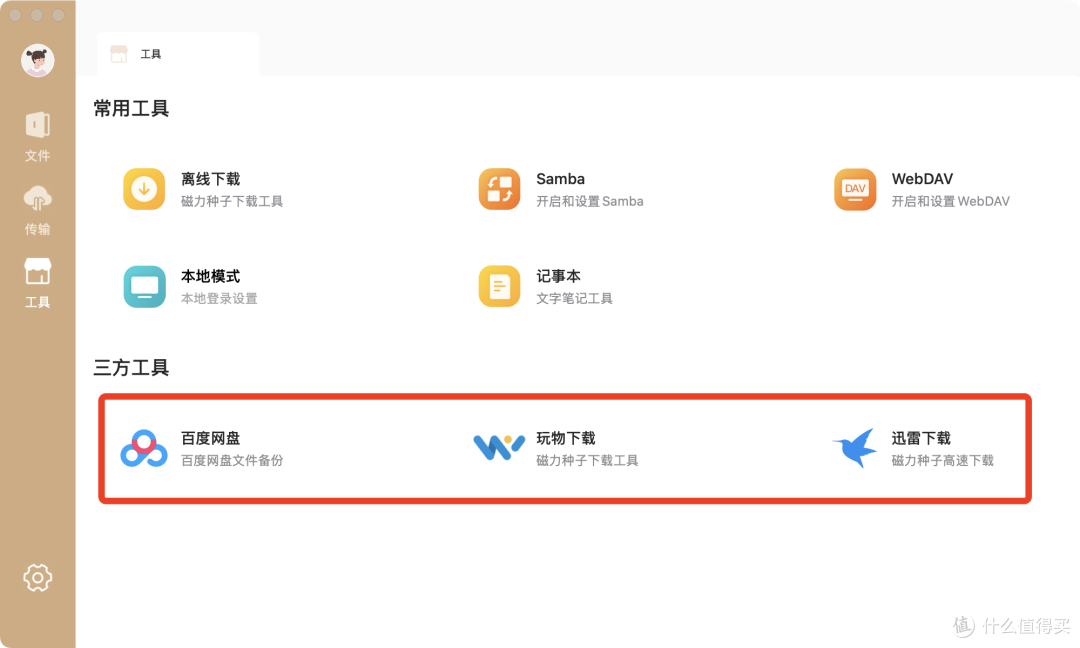Open Samba tool title
This screenshot has height=648, width=1080.
(x=561, y=179)
